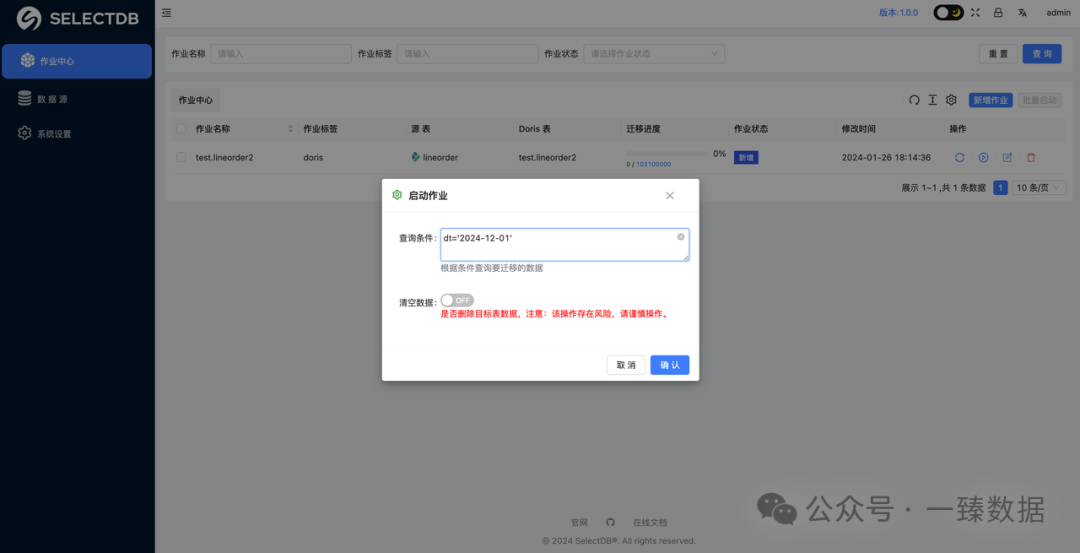Open the 在线文档 footer link
Screen dimensions: 1080x553
(x=650, y=523)
